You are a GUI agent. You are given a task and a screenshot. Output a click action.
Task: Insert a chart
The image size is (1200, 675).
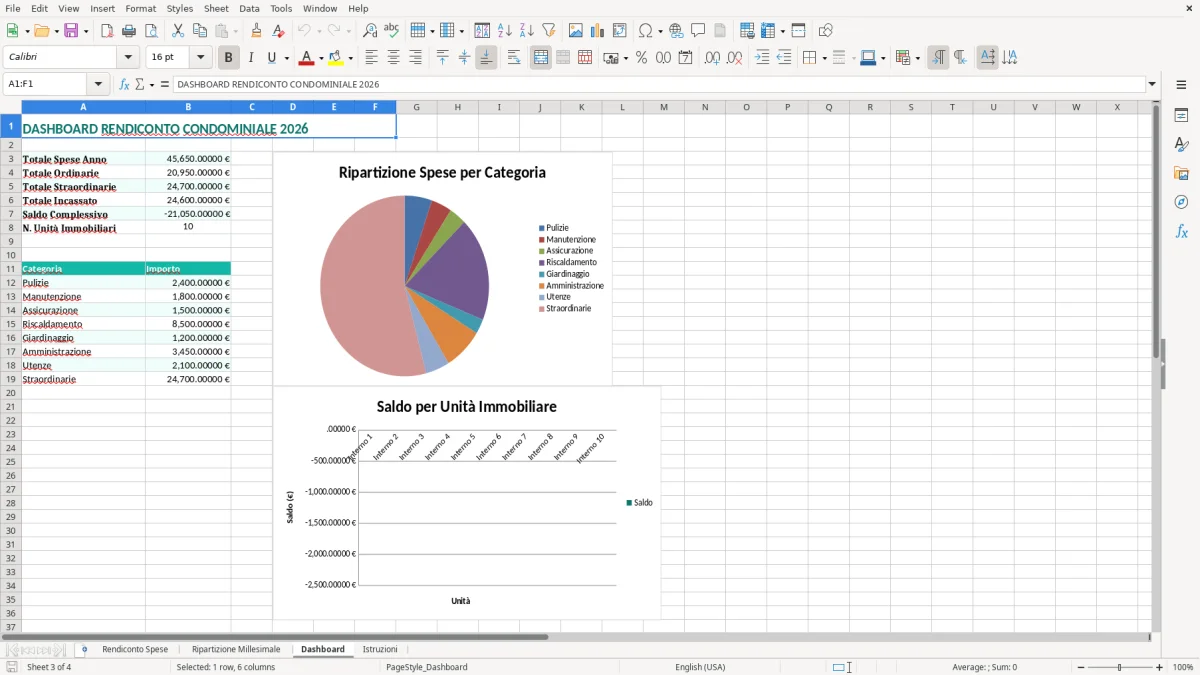tap(598, 31)
